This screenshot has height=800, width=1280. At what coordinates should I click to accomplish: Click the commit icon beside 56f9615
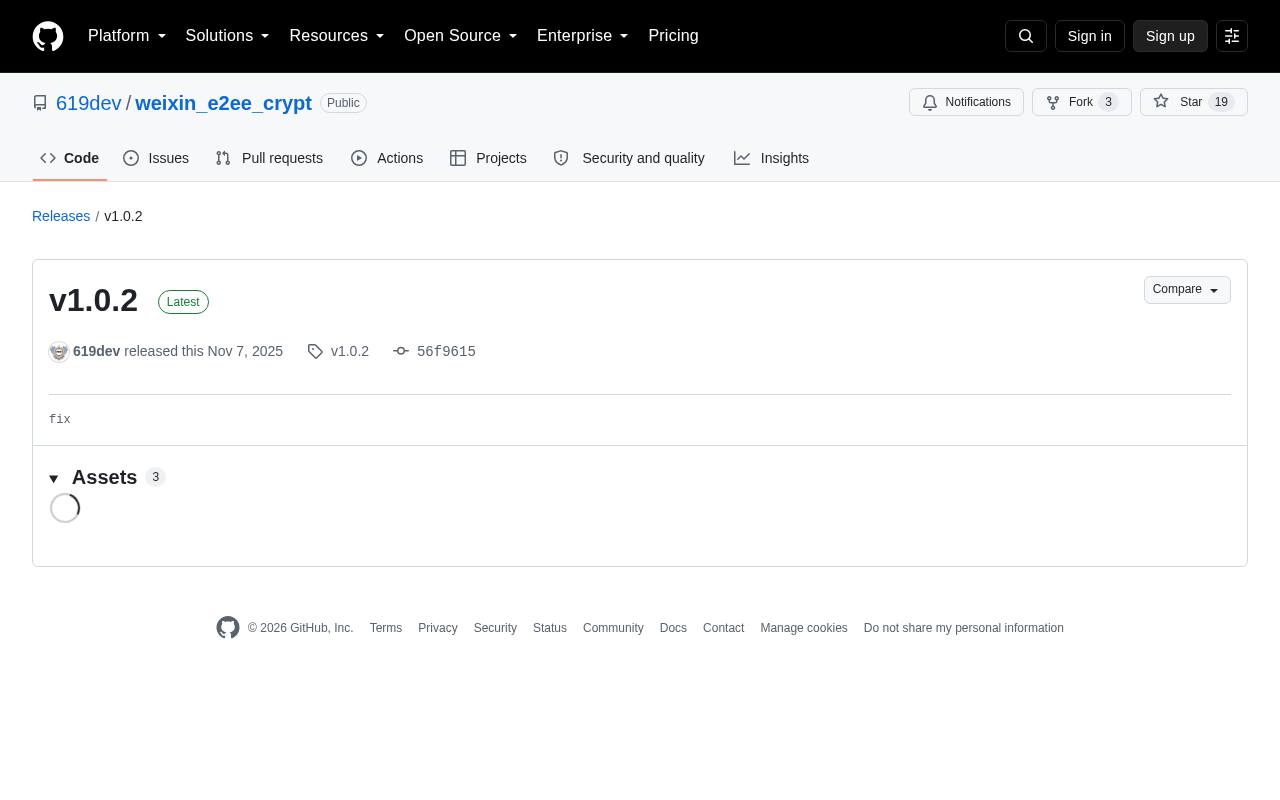pos(401,351)
